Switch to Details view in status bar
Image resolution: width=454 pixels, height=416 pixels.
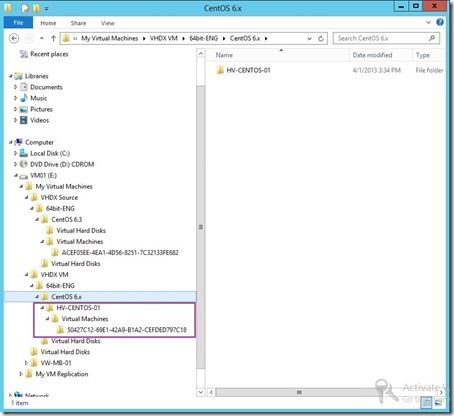coord(426,402)
